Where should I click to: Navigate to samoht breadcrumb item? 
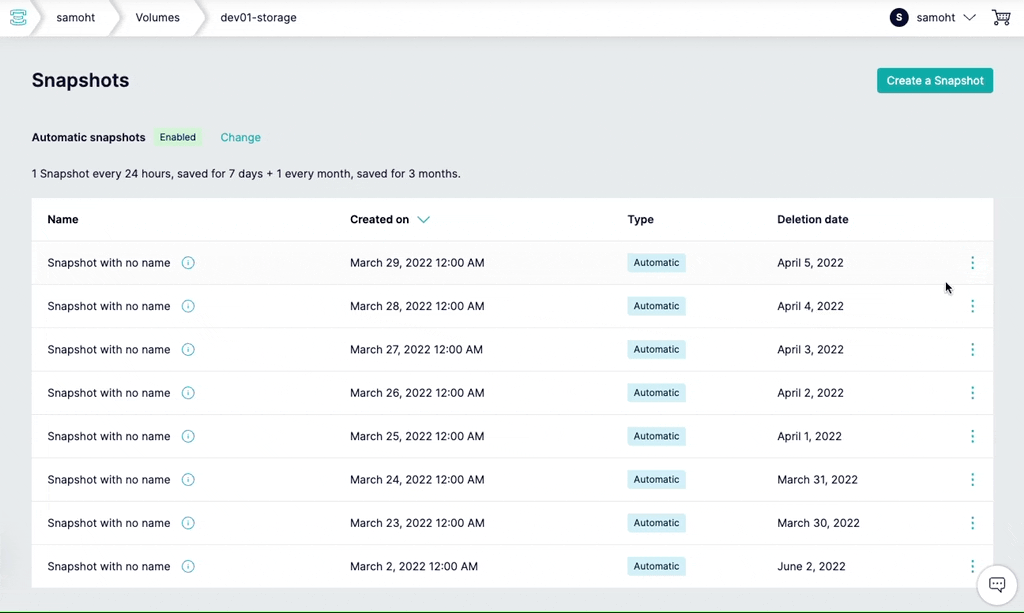76,18
